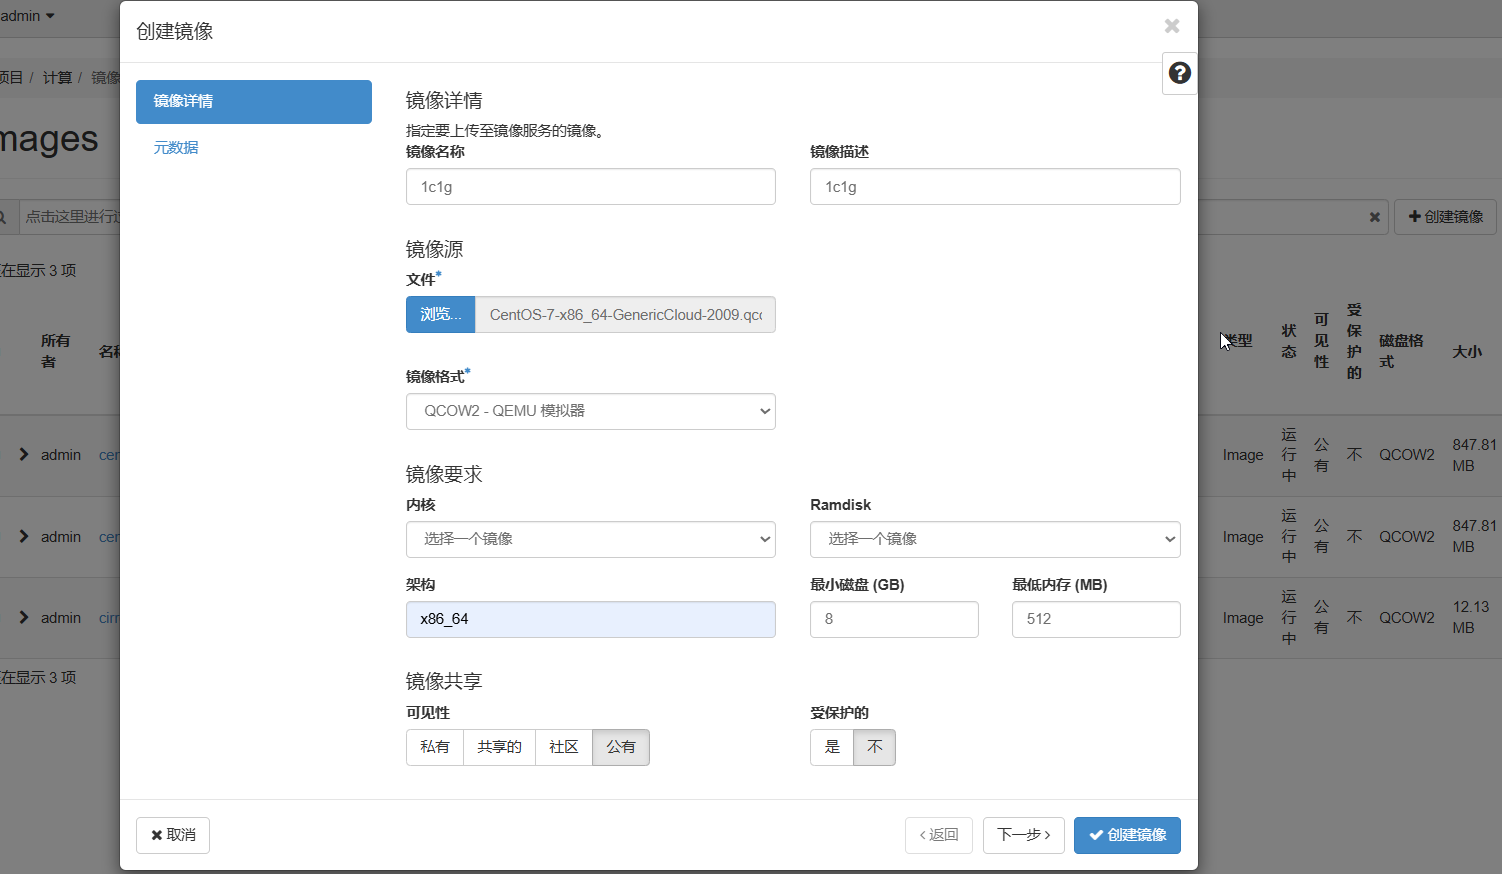Click the 状态 column header
Image resolution: width=1502 pixels, height=874 pixels.
coord(1289,341)
